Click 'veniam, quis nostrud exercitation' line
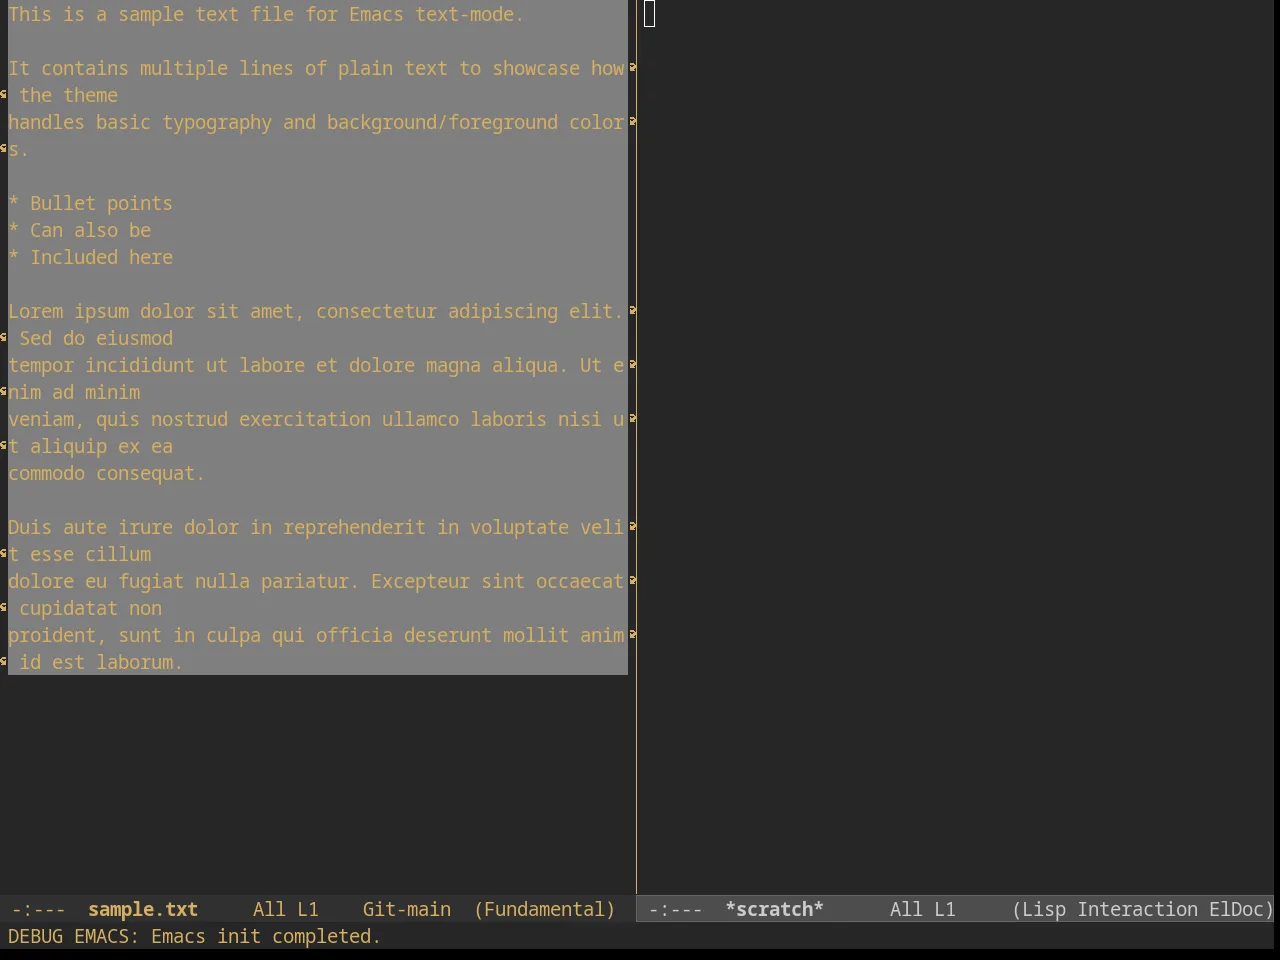This screenshot has width=1280, height=960. (x=316, y=419)
